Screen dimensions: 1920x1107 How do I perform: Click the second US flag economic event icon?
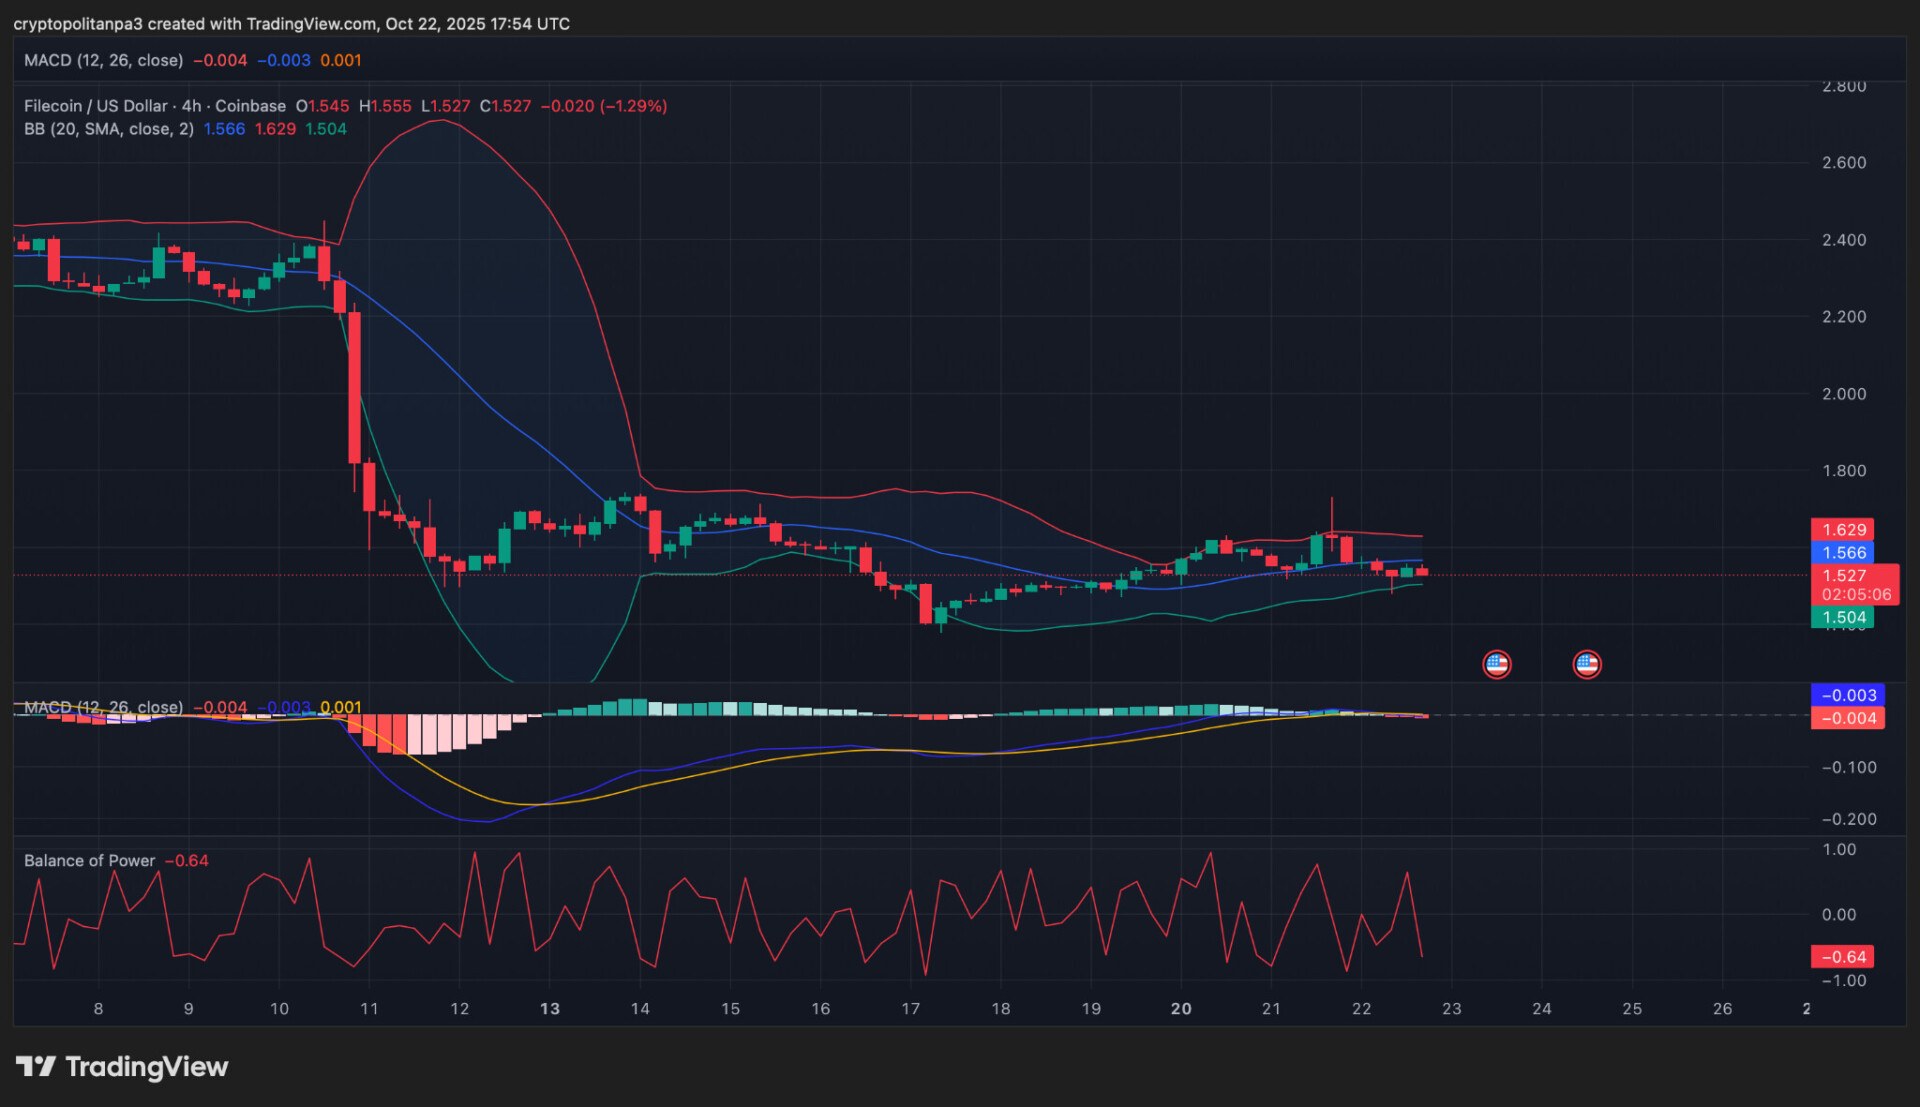point(1586,664)
